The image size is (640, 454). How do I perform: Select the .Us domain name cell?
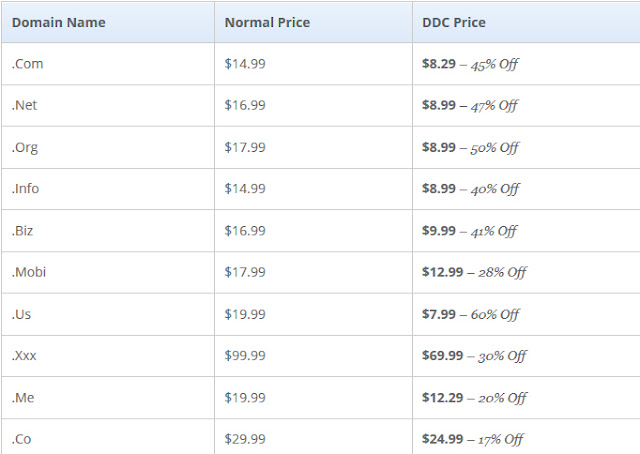tap(108, 314)
